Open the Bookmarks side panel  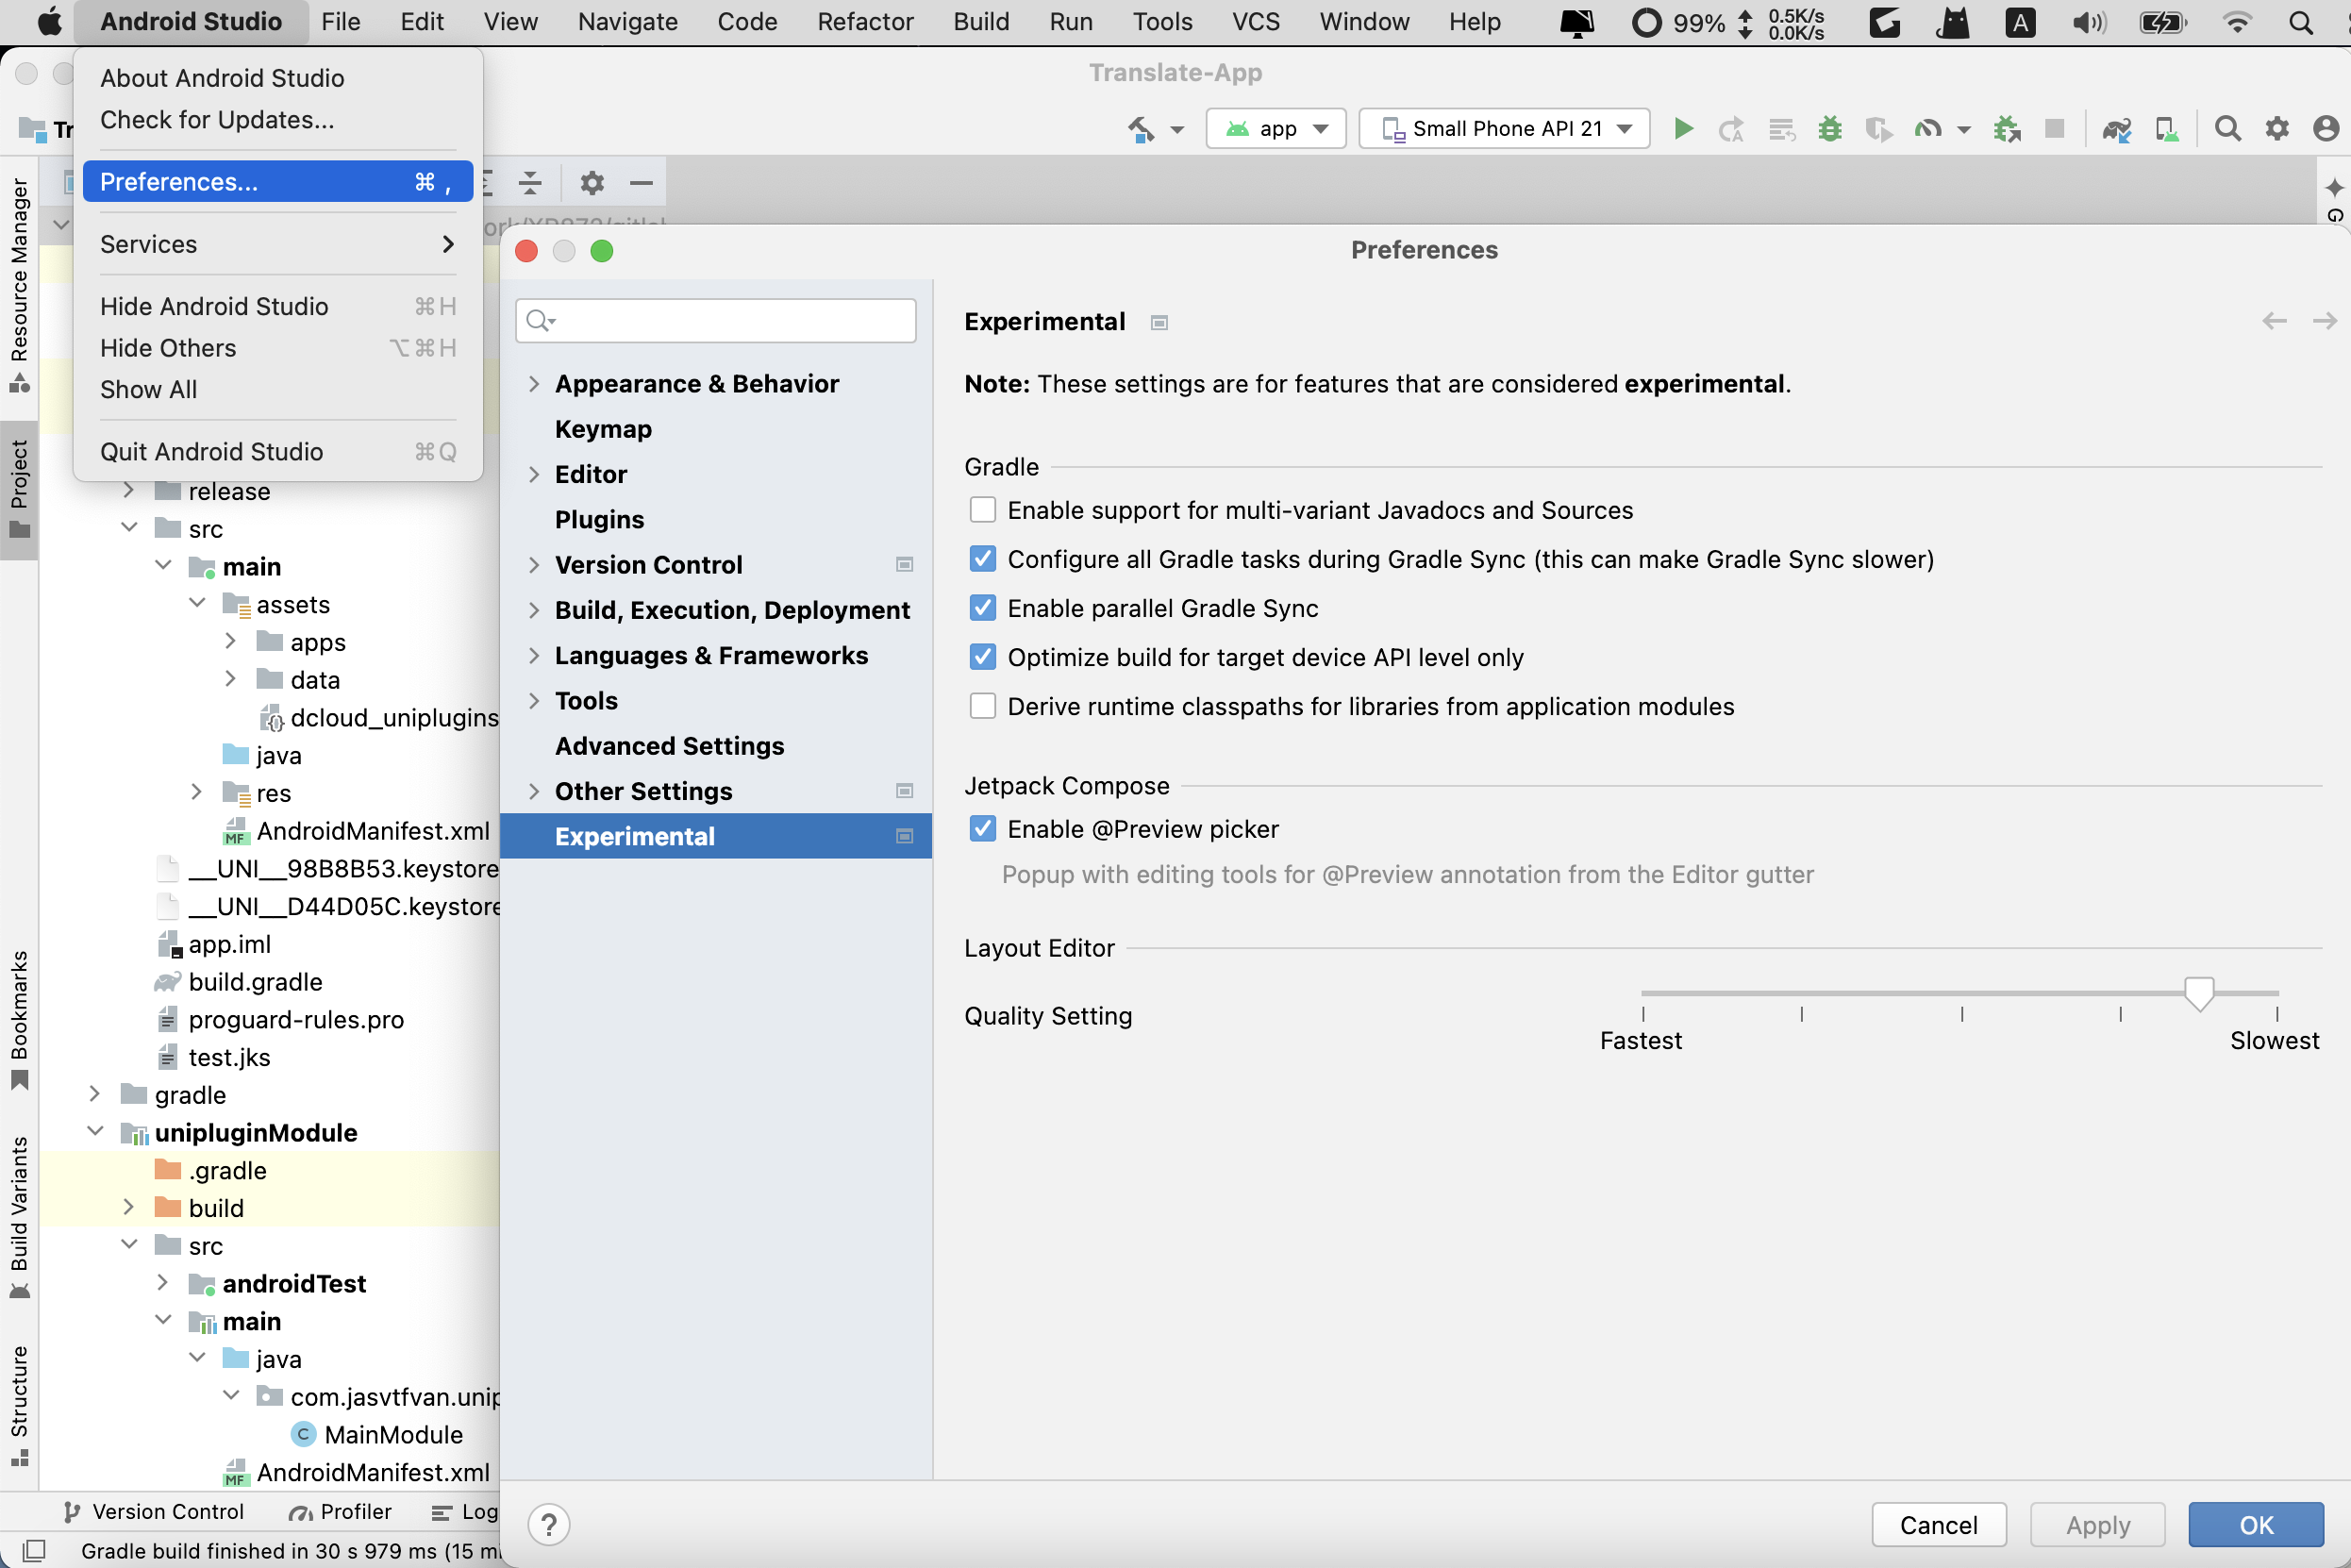(x=19, y=1020)
